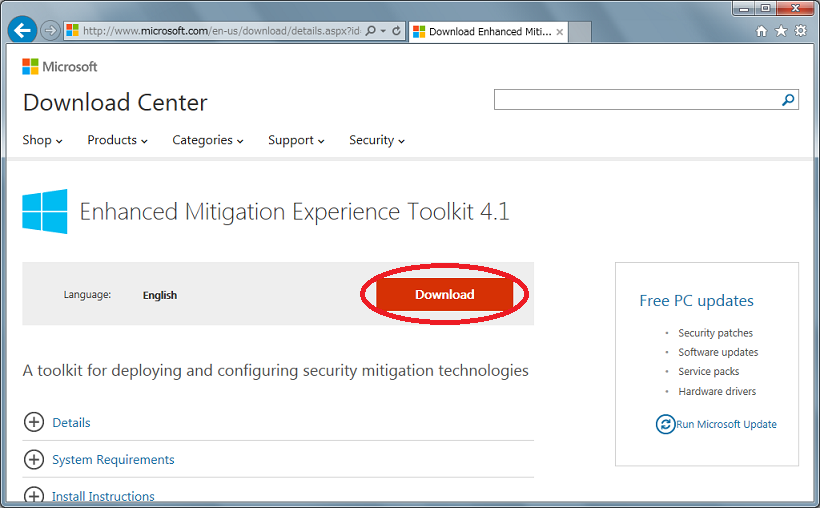
Task: Open the Products dropdown menu
Action: pos(117,140)
